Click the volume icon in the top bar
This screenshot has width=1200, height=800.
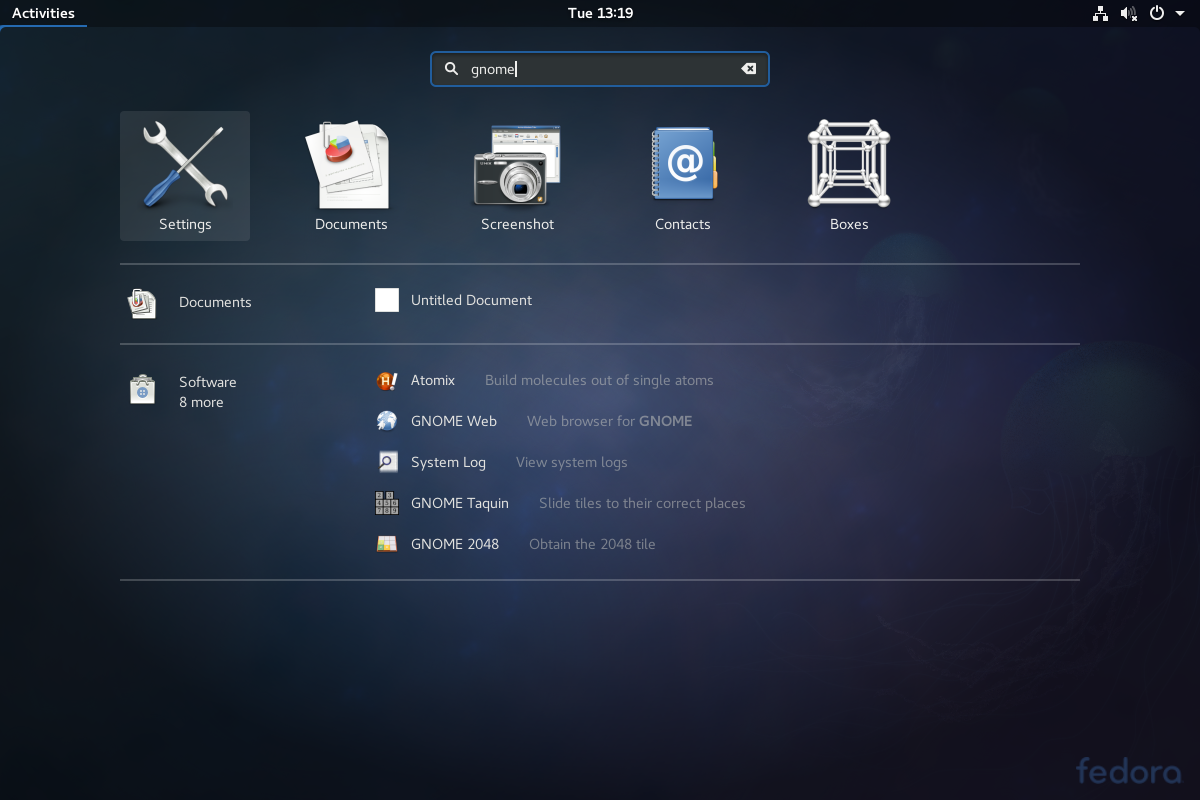pos(1128,13)
